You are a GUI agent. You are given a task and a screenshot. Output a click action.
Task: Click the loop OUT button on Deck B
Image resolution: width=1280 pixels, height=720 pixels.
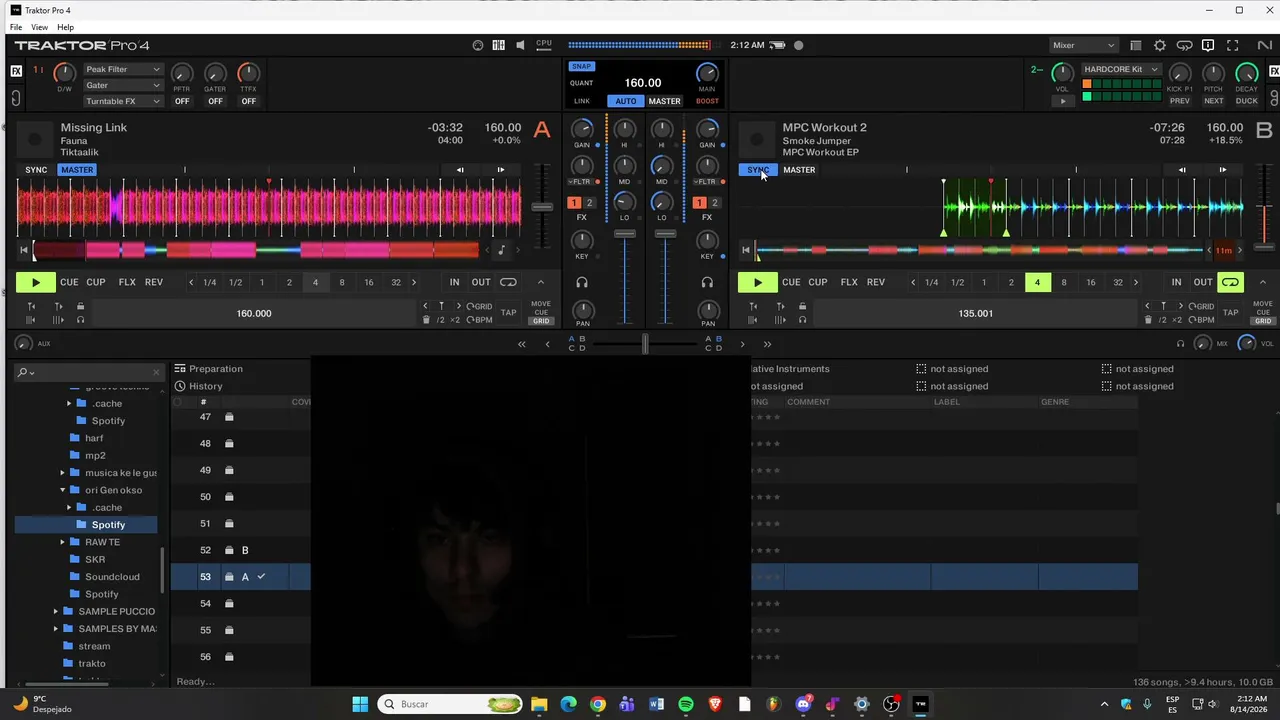pyautogui.click(x=1203, y=282)
